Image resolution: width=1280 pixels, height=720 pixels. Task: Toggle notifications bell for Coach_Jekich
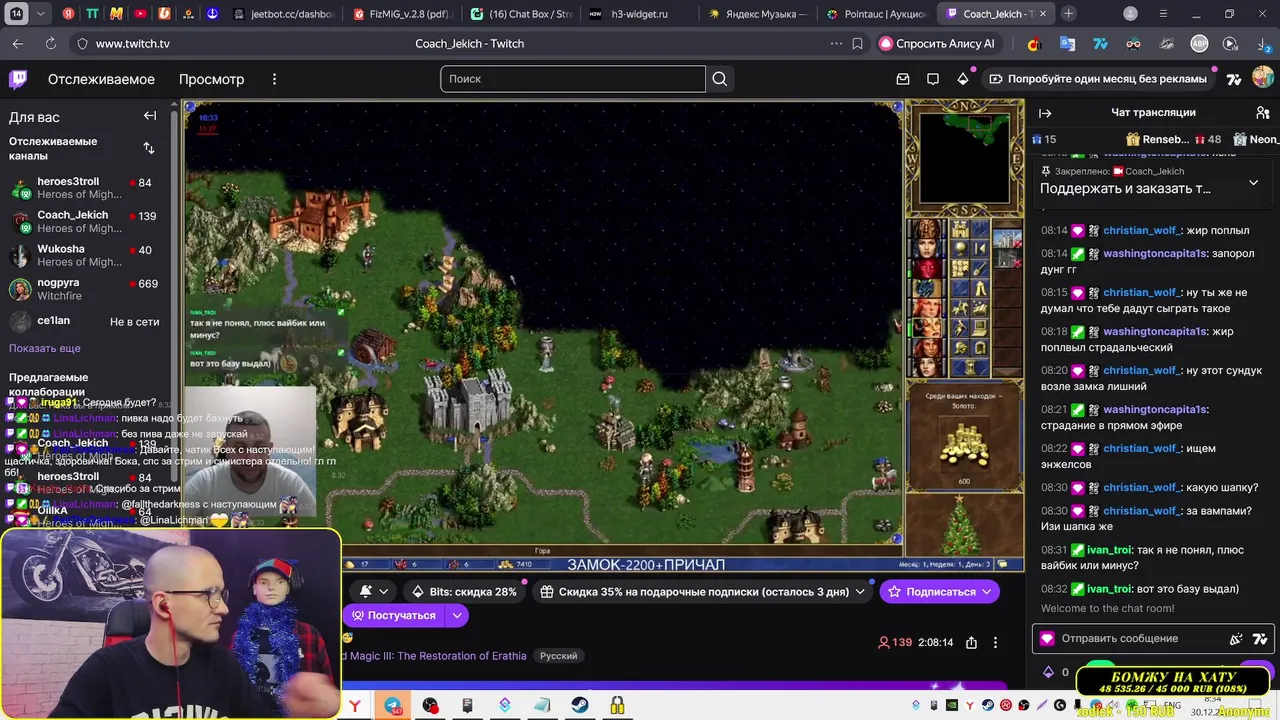(367, 591)
